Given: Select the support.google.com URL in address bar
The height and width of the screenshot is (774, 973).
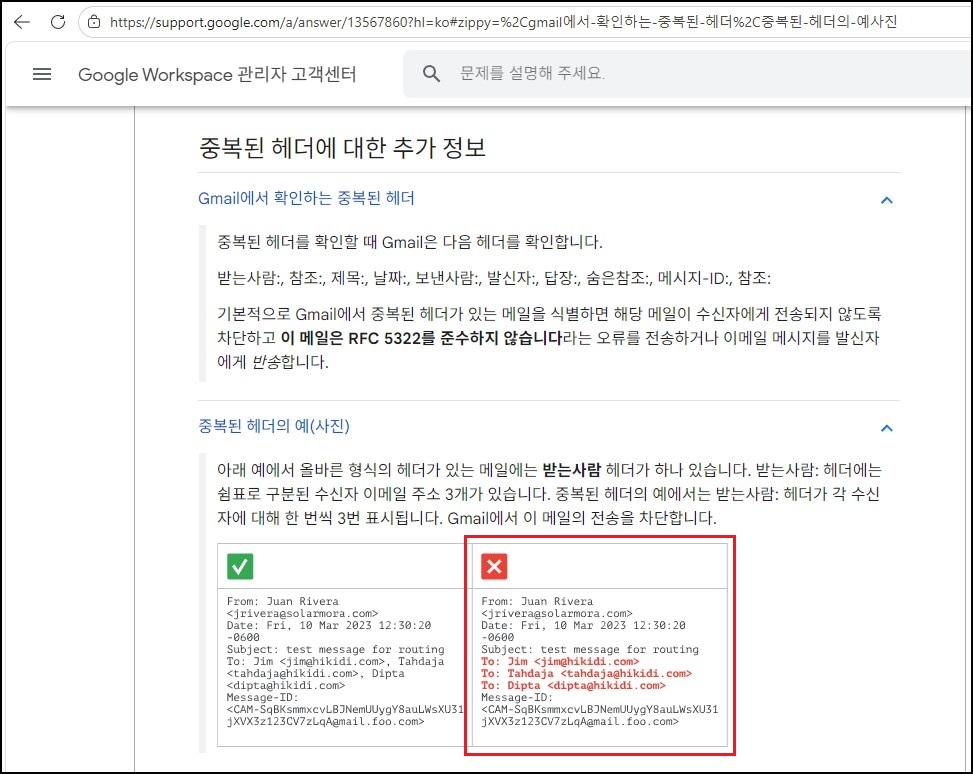Looking at the screenshot, I should tap(503, 22).
